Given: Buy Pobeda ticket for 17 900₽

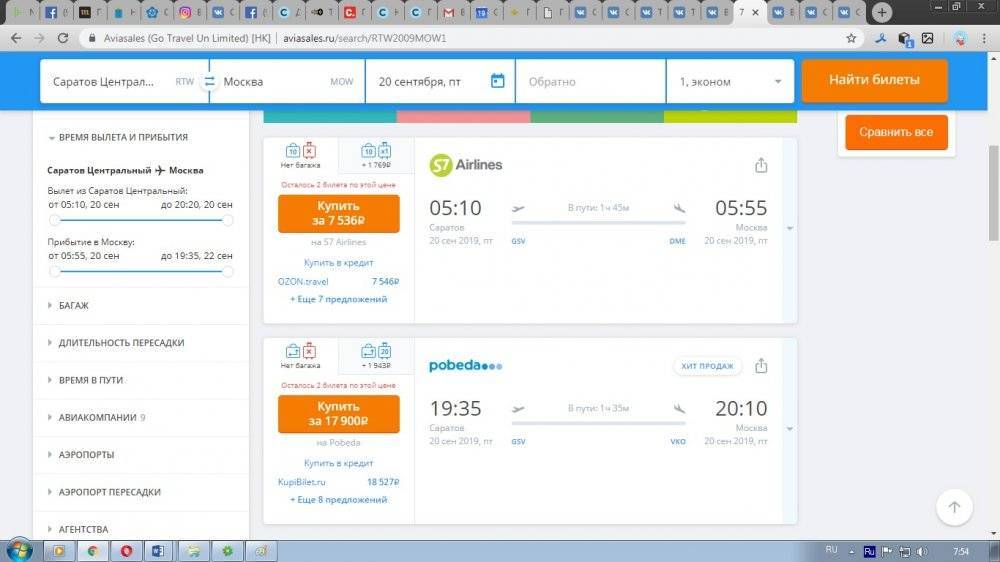Looking at the screenshot, I should click(339, 413).
